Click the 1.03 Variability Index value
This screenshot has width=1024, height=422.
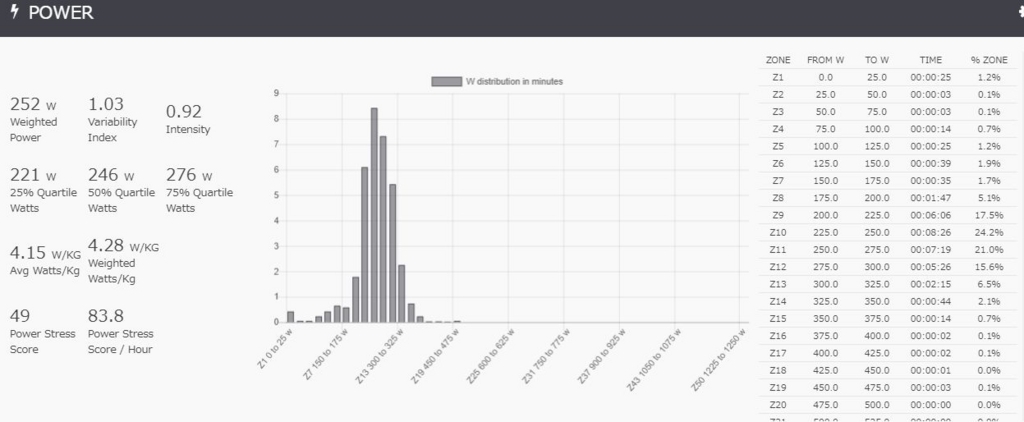pos(106,104)
